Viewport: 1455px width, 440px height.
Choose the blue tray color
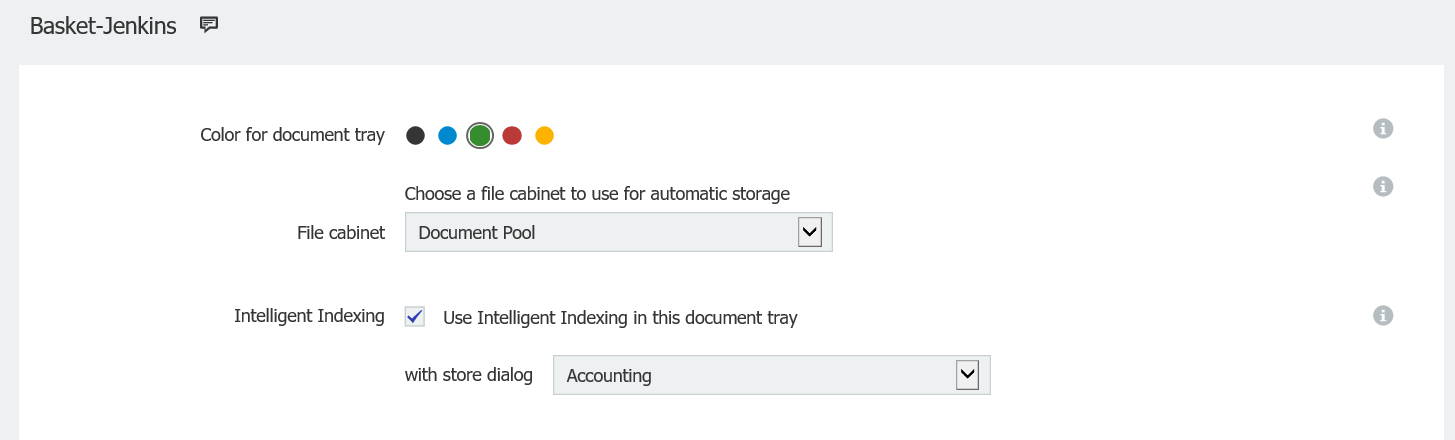(448, 136)
